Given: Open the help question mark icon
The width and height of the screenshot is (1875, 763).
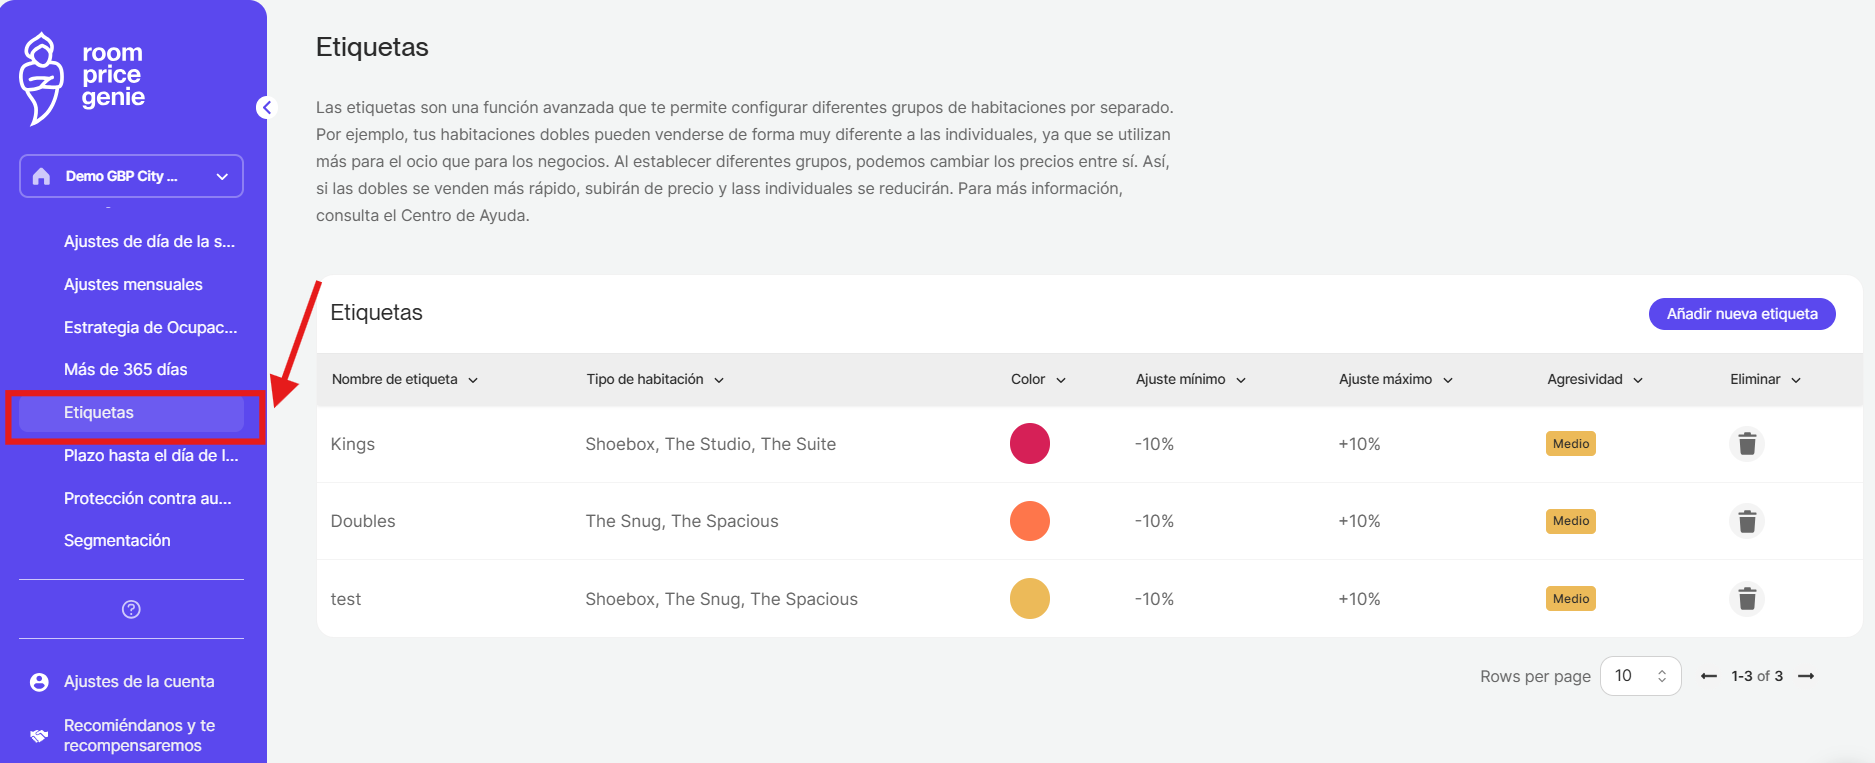Looking at the screenshot, I should (131, 609).
